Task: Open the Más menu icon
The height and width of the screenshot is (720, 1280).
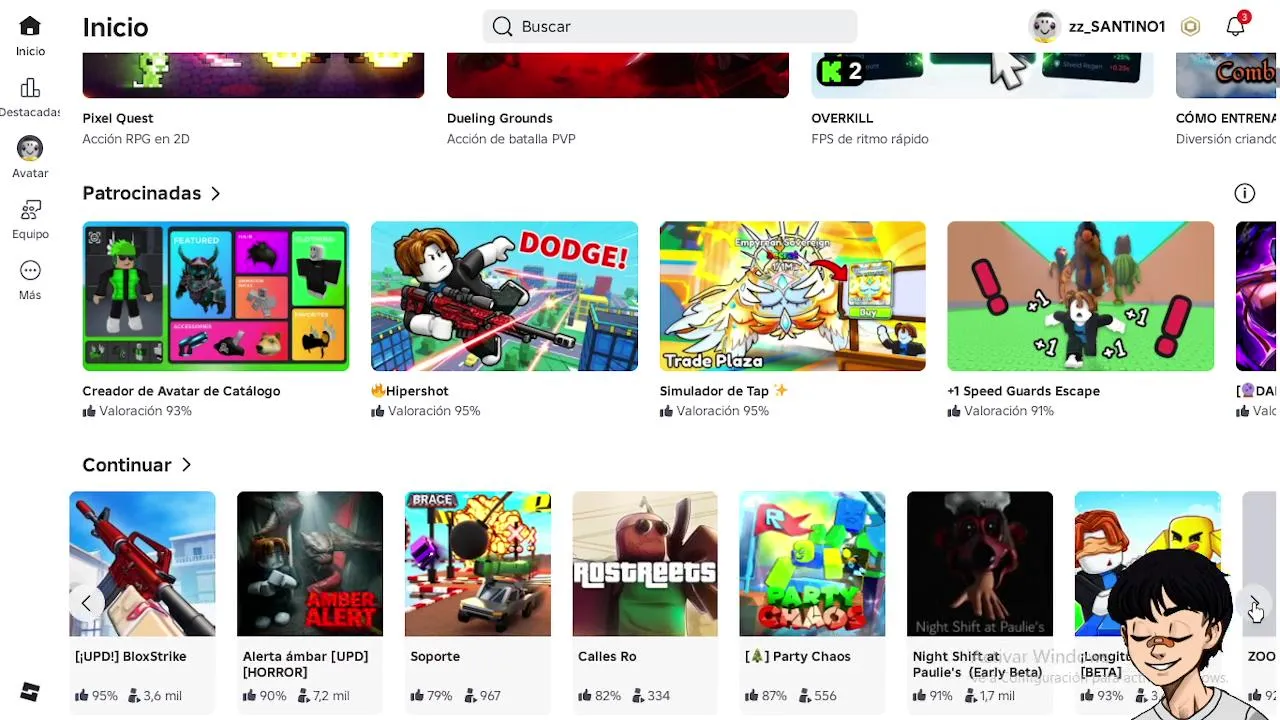Action: [x=30, y=271]
